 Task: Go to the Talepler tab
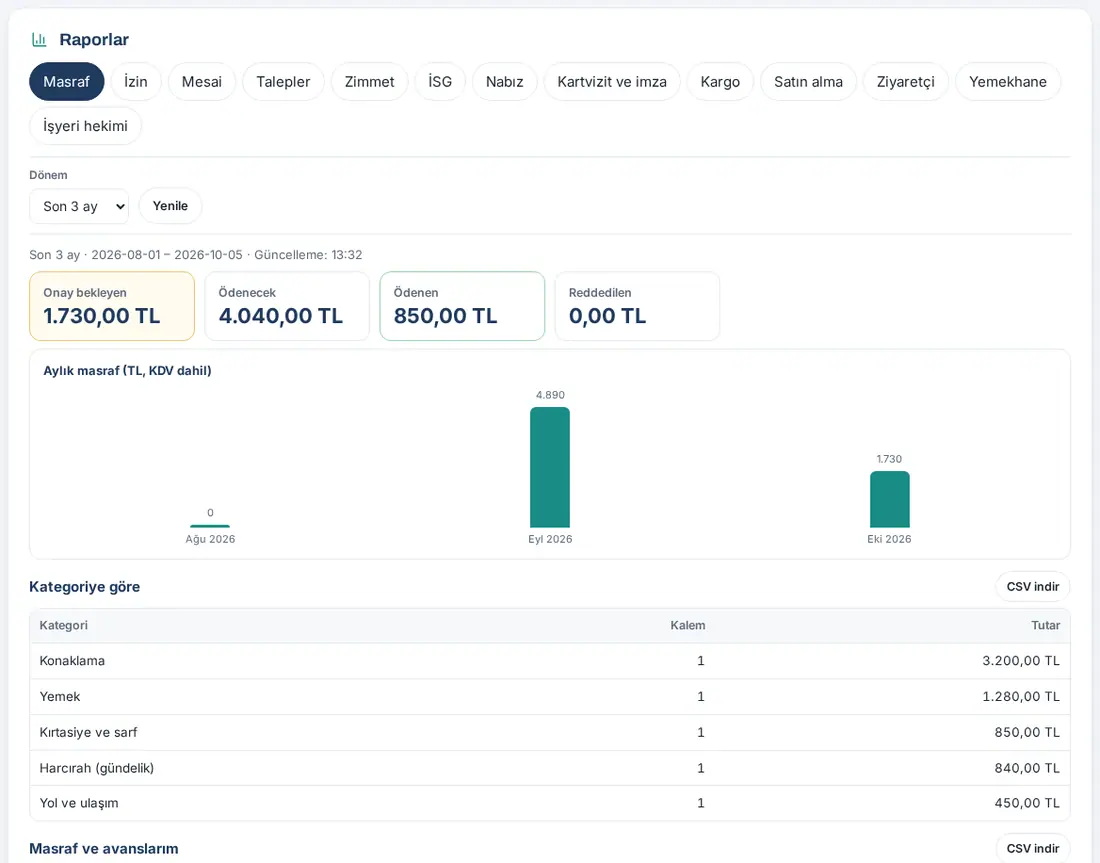pyautogui.click(x=283, y=81)
